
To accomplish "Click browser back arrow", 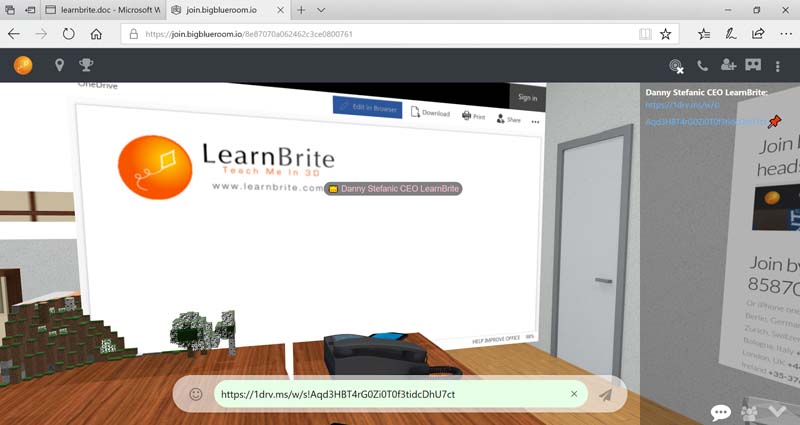I will 14,34.
